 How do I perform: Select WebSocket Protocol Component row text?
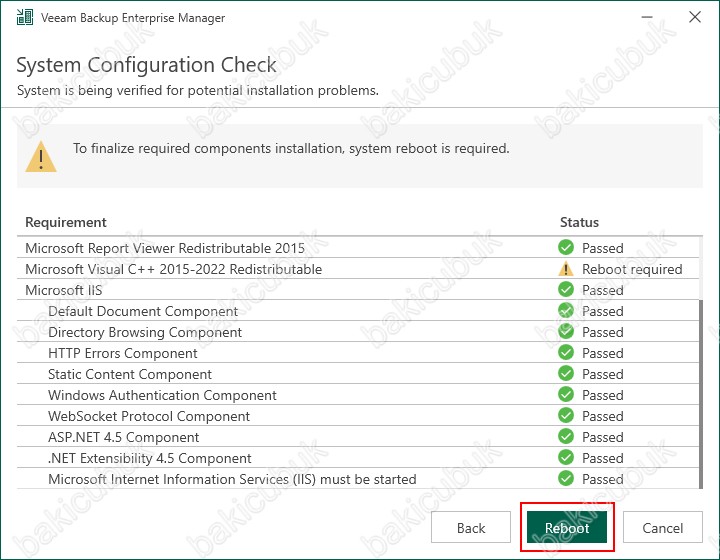149,416
